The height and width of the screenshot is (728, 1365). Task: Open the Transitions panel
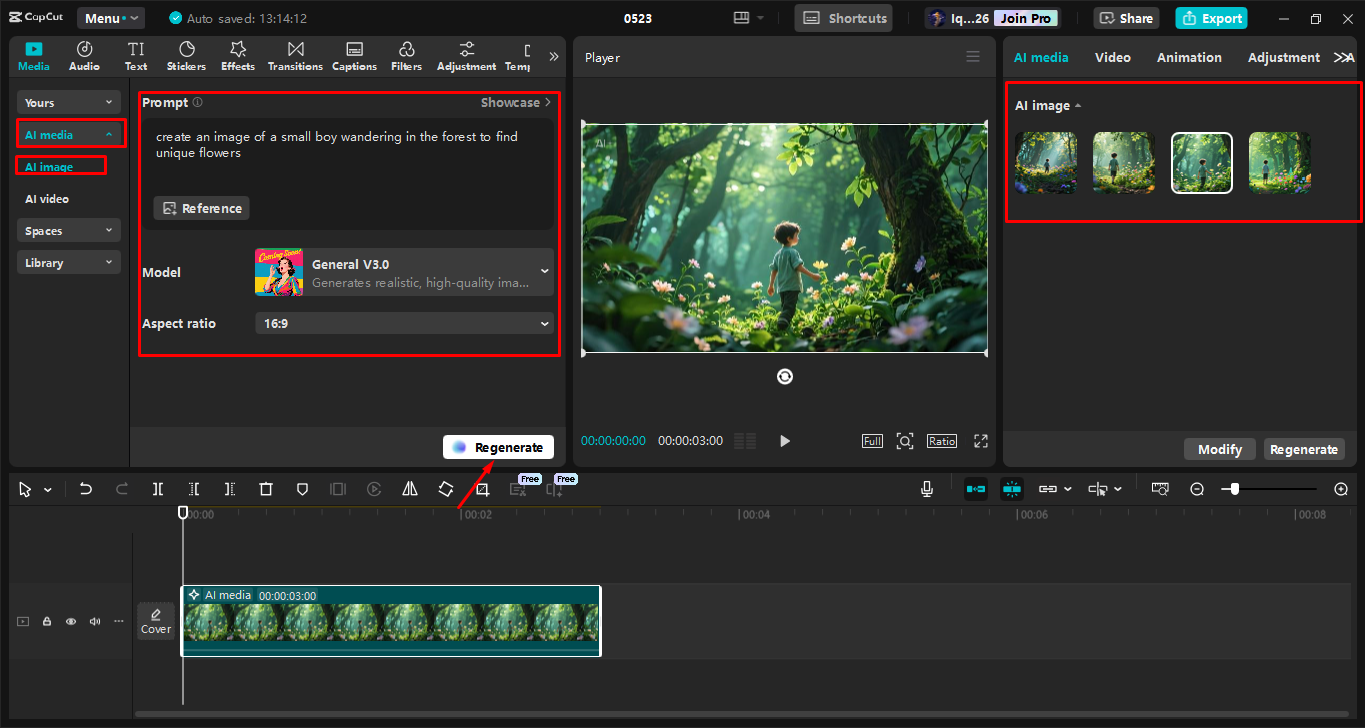[x=294, y=55]
